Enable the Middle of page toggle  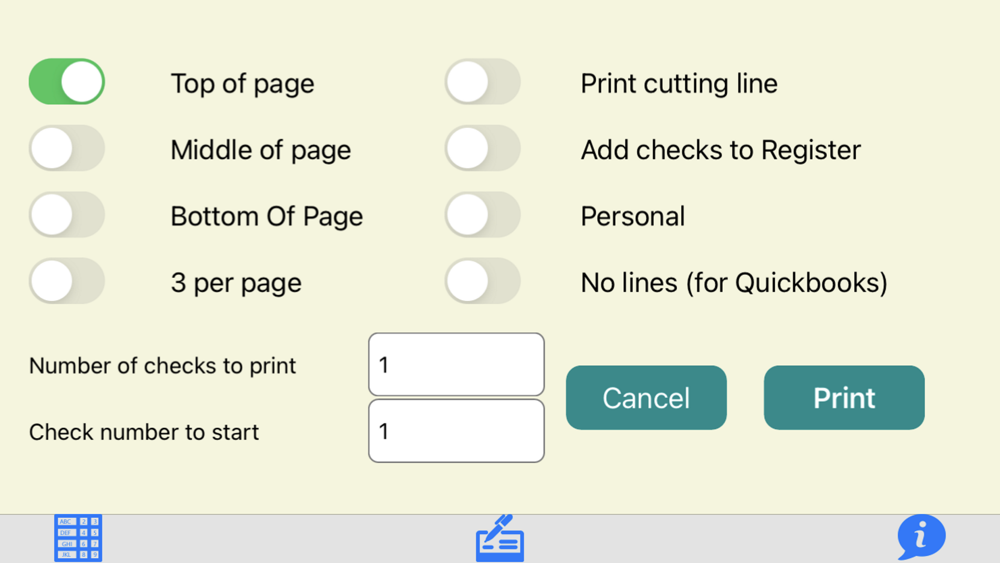(67, 149)
